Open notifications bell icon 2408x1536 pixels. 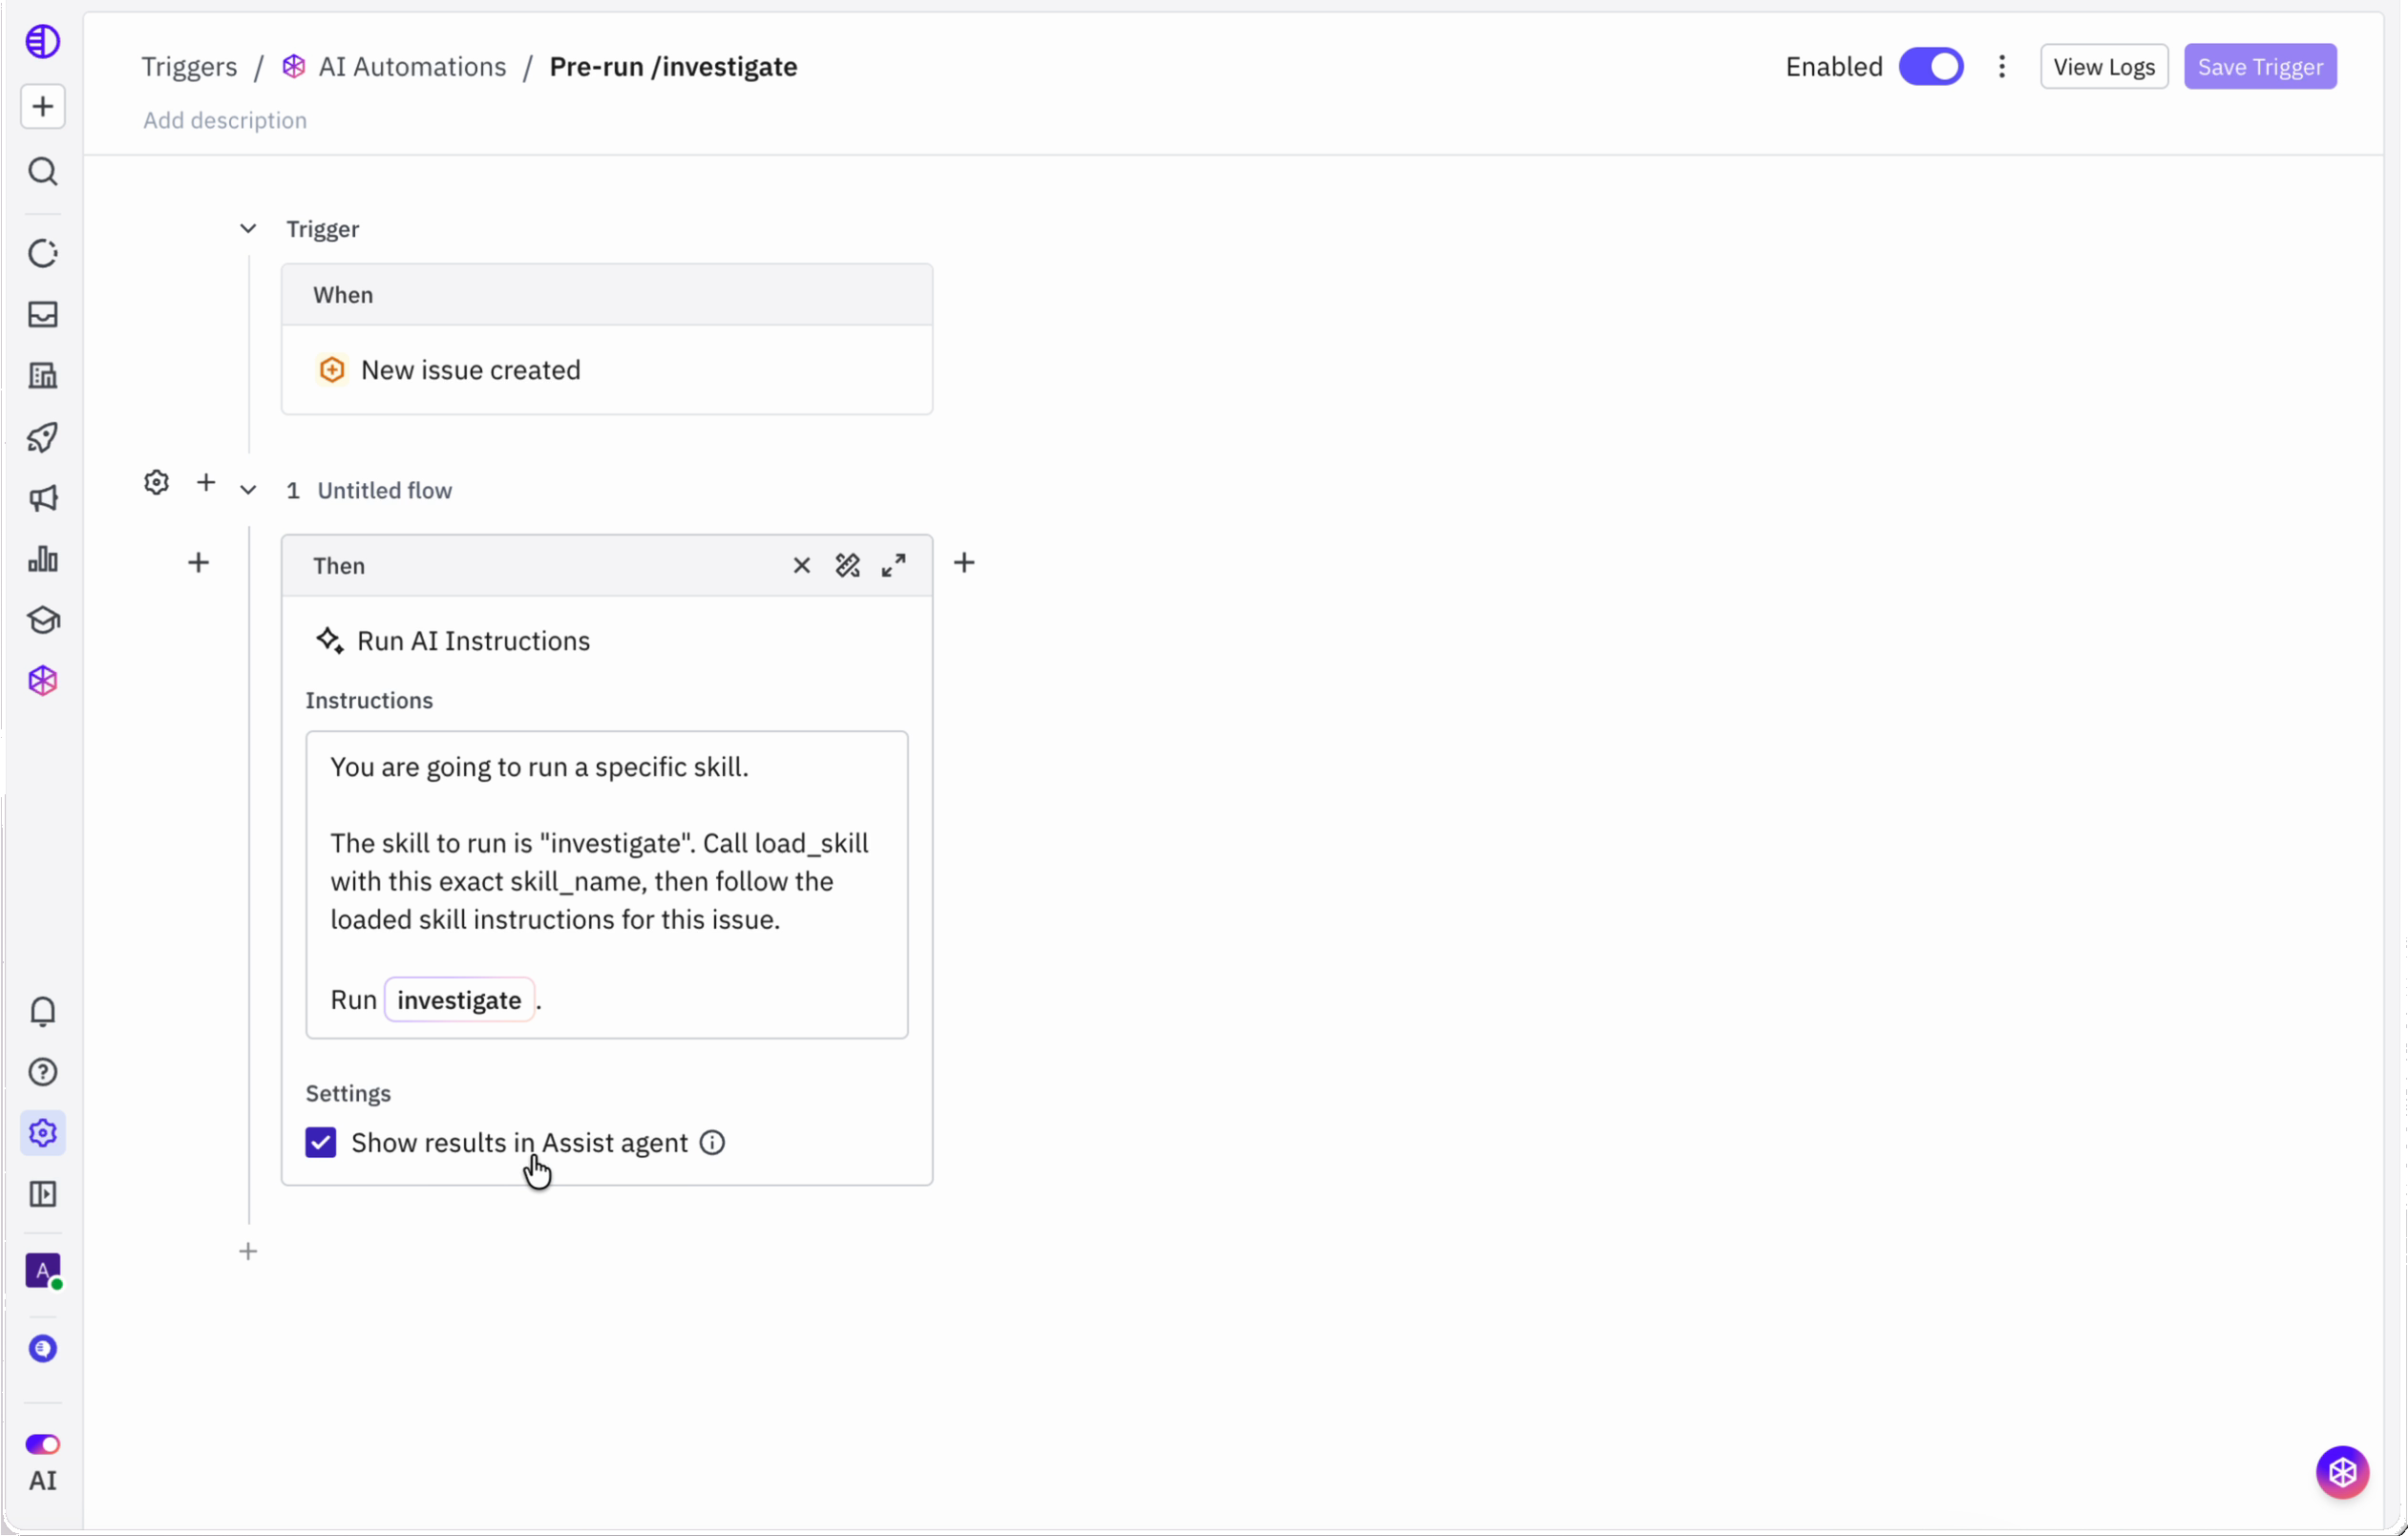(42, 1011)
